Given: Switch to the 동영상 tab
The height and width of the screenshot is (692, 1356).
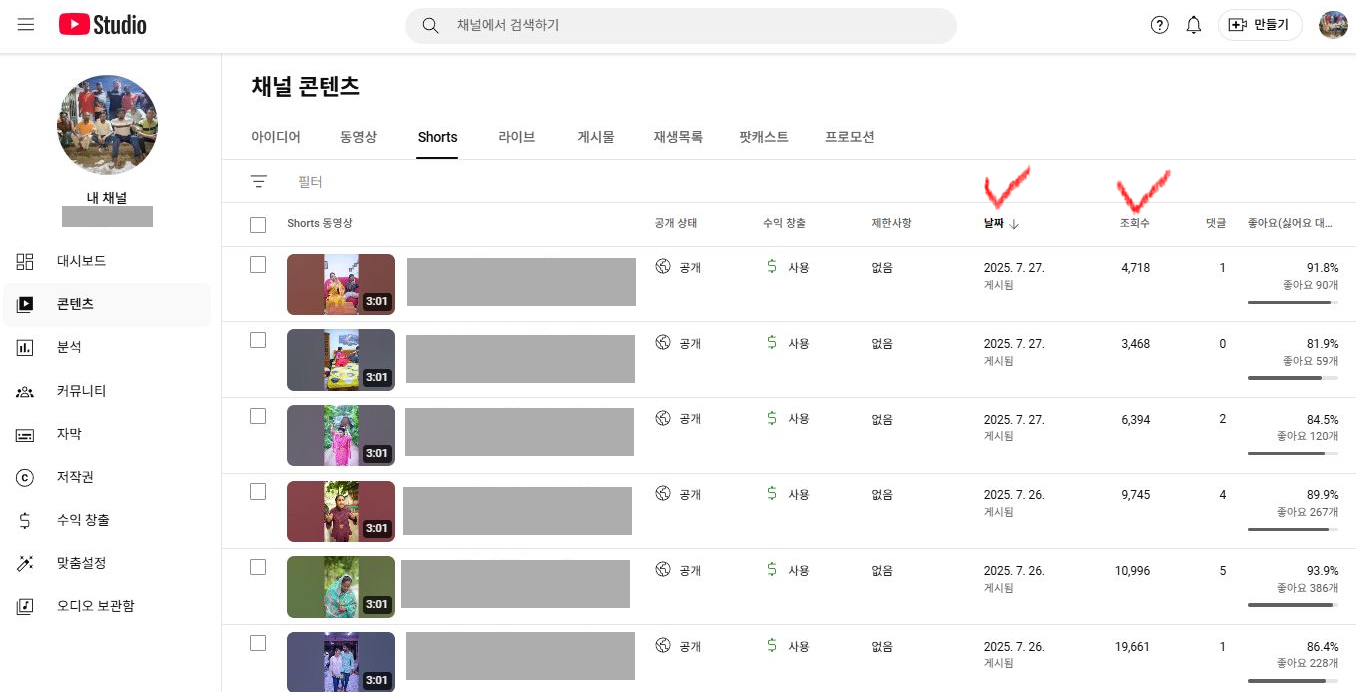Looking at the screenshot, I should [x=358, y=137].
